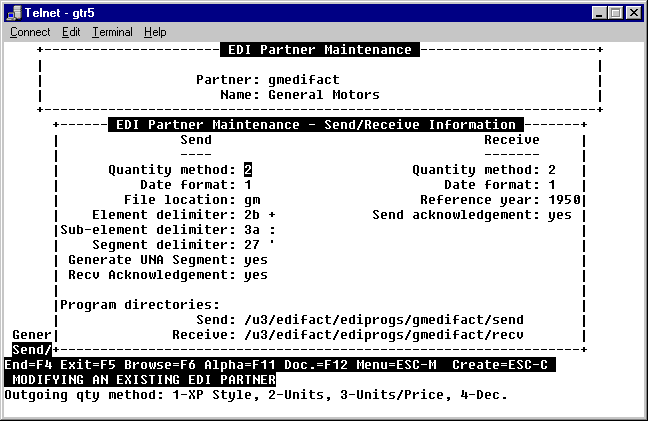Viewport: 648px width, 421px height.
Task: Minimize the Telnet window
Action: click(598, 12)
